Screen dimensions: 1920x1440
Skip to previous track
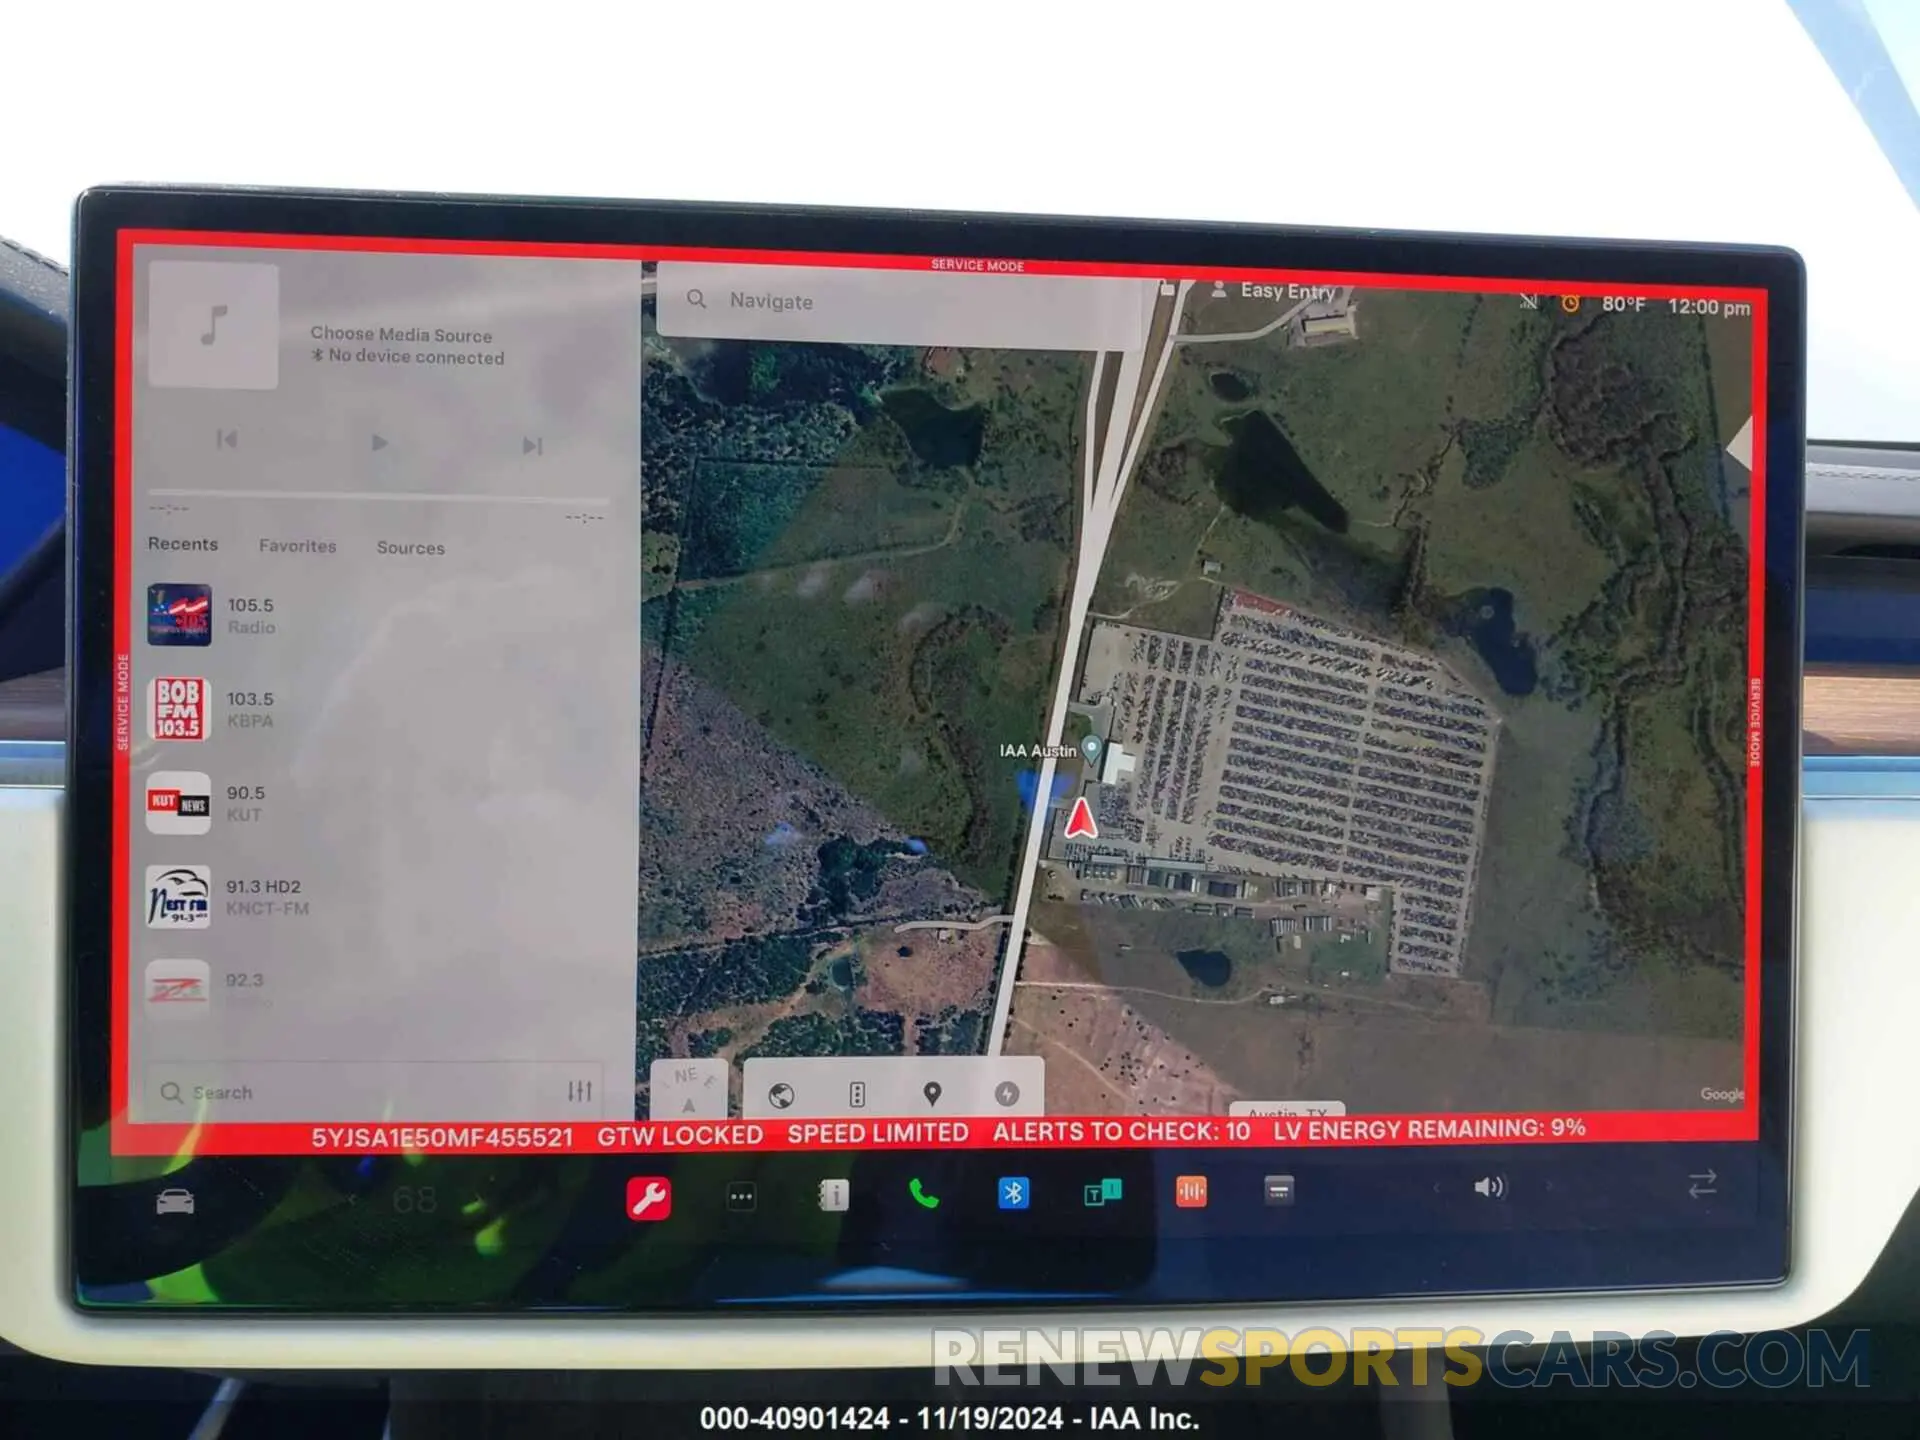[227, 439]
